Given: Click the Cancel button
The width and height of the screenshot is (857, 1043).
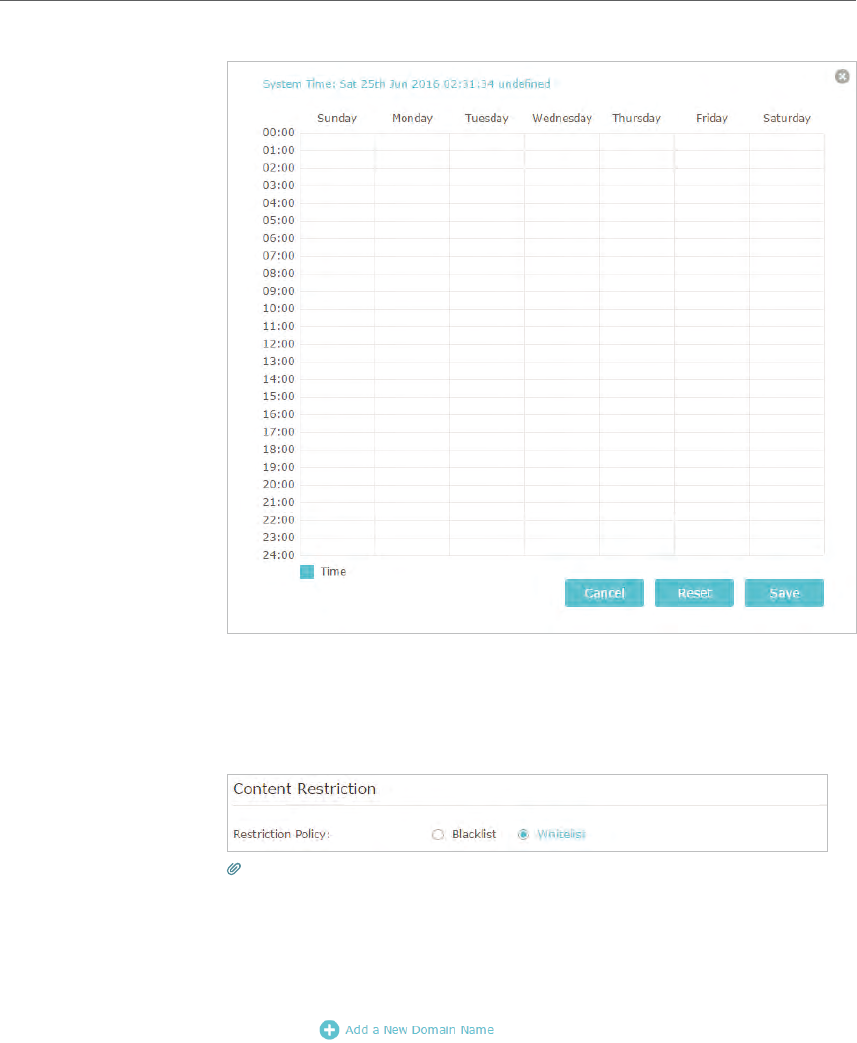Looking at the screenshot, I should (x=604, y=593).
